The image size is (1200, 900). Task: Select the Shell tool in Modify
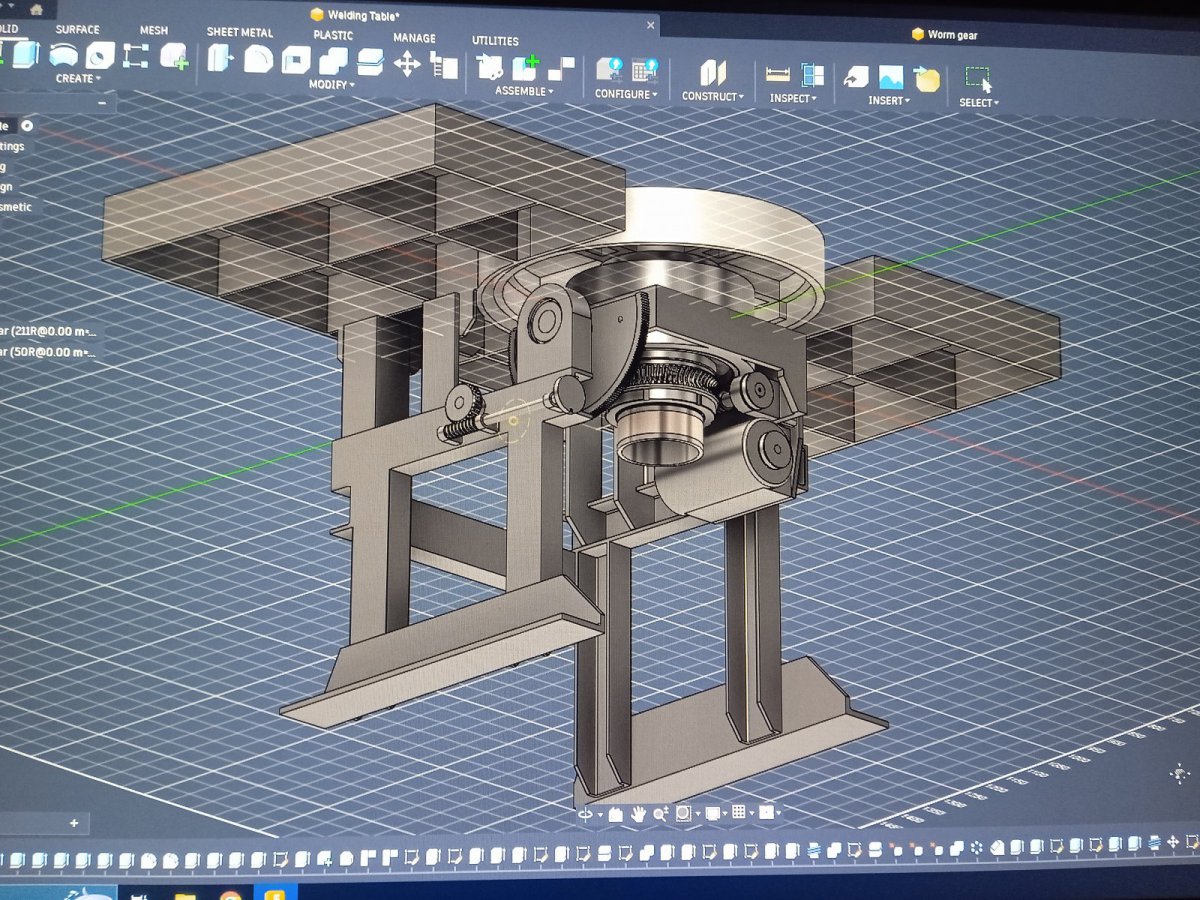point(295,61)
